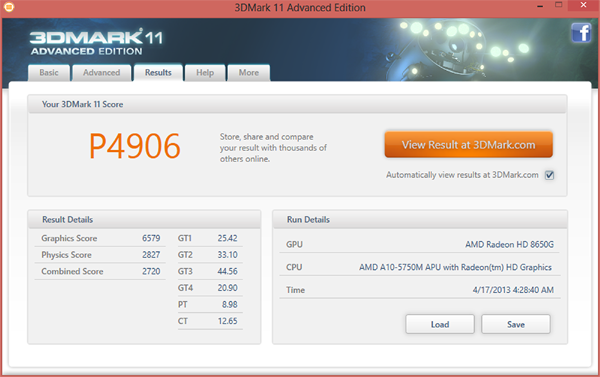Select the Physics Score row

(x=100, y=255)
